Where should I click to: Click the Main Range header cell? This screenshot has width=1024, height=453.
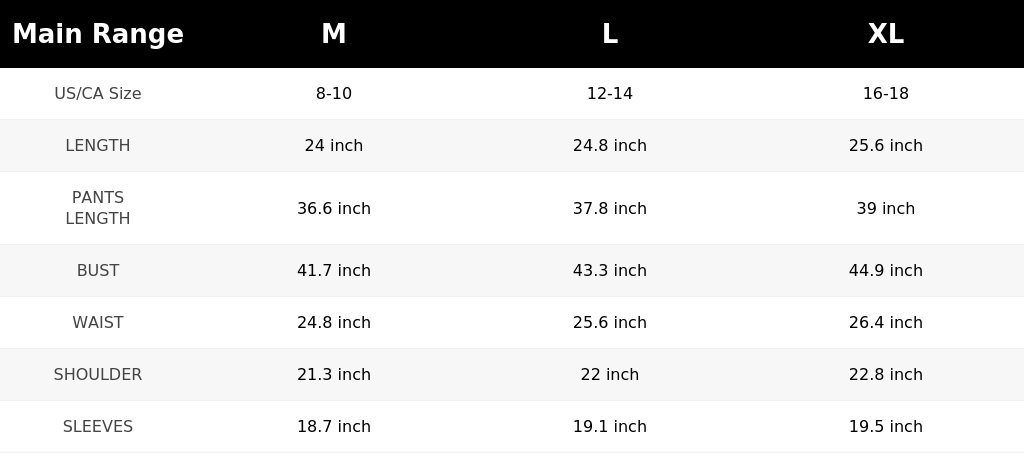click(98, 34)
